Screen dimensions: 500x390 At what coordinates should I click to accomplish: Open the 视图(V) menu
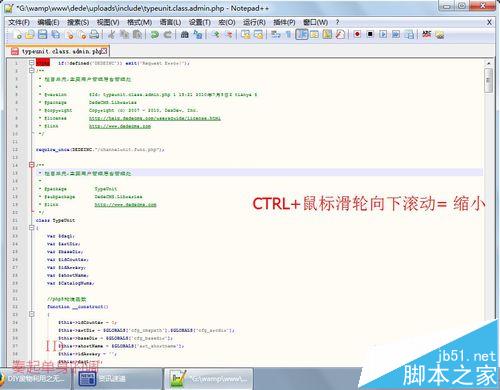pos(108,22)
